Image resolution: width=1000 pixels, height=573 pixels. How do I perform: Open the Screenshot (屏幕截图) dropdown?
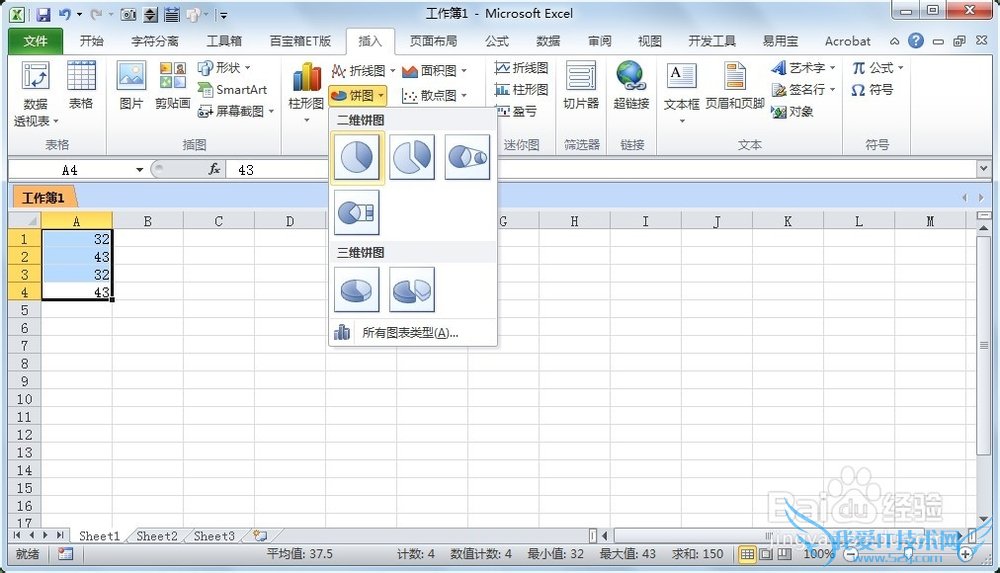click(x=236, y=112)
